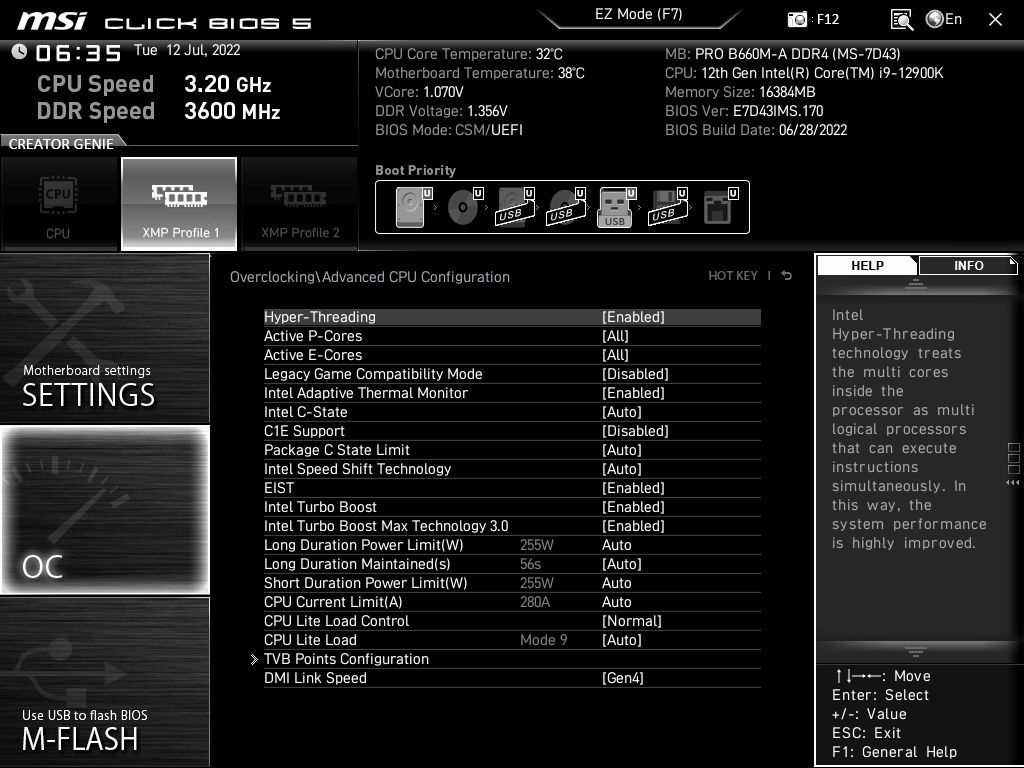The image size is (1024, 768).
Task: Click the help panel bottom scroll handle
Action: pyautogui.click(x=916, y=651)
